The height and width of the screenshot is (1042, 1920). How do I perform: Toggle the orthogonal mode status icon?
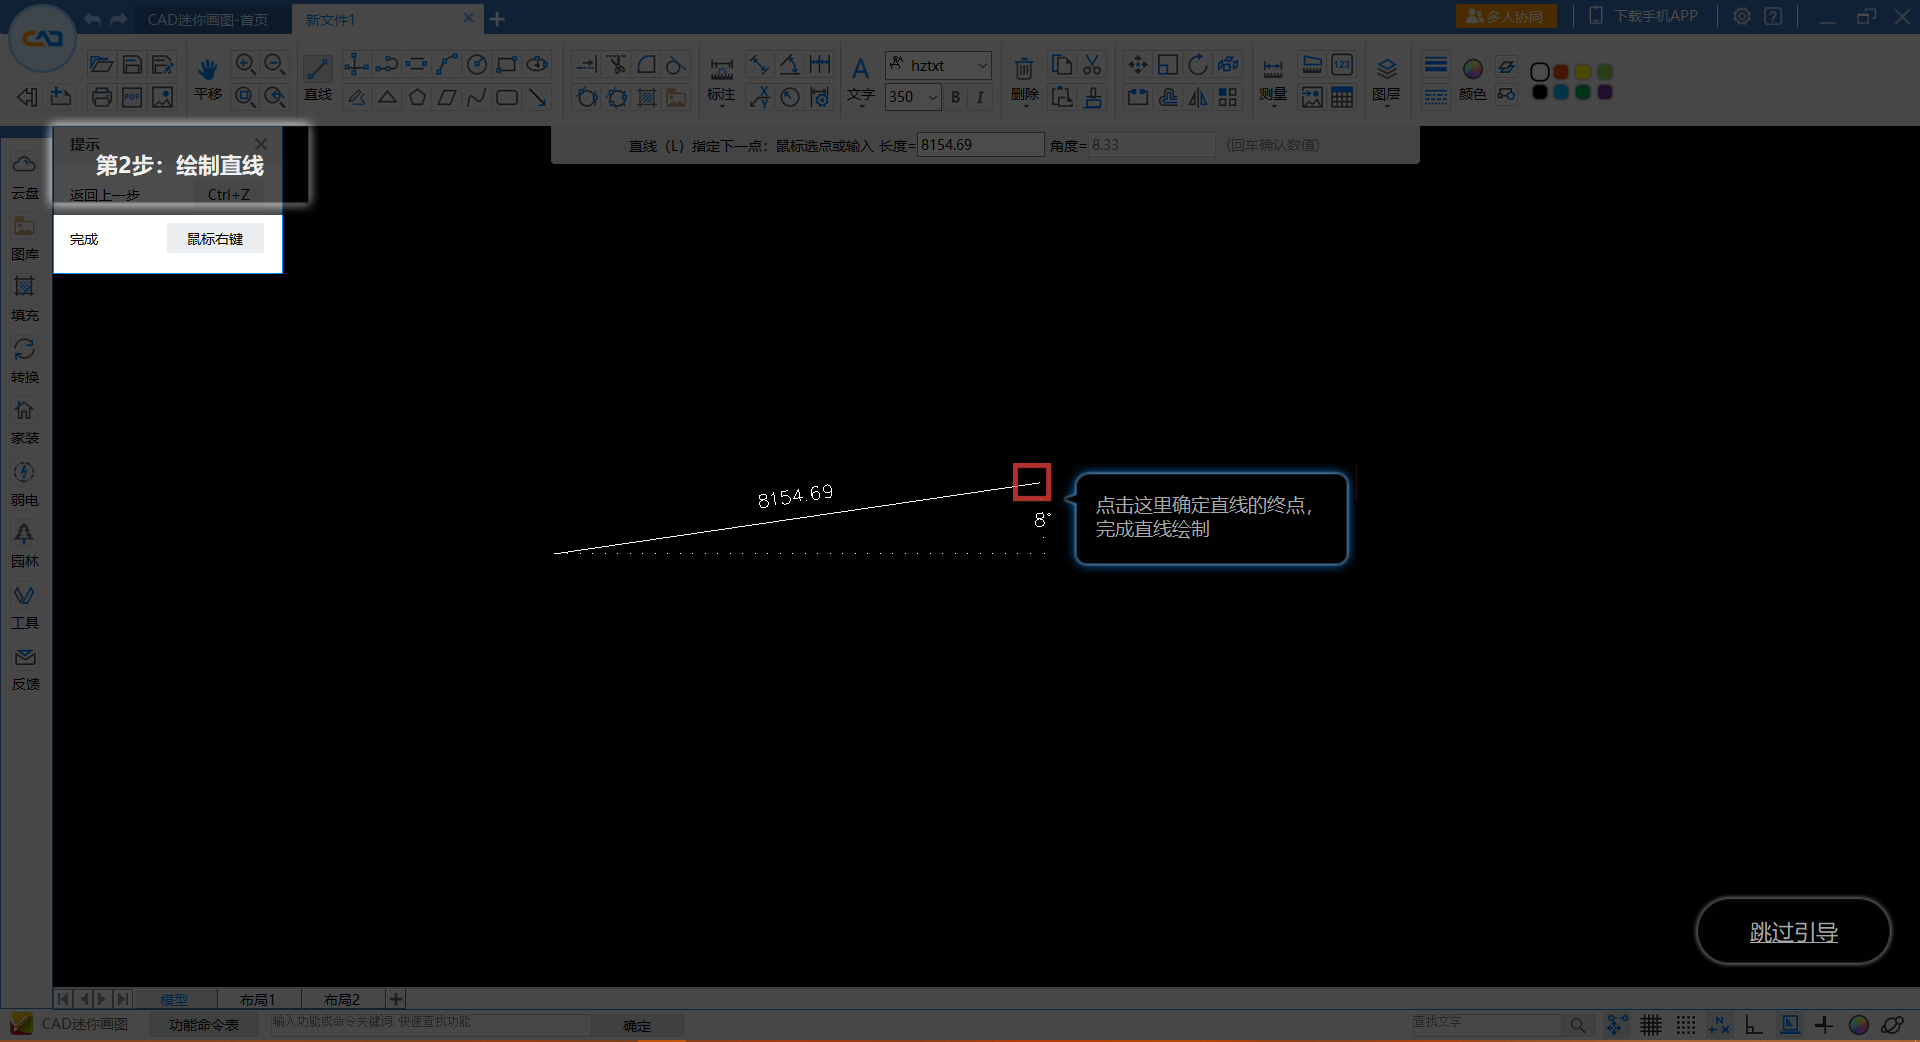click(x=1754, y=1025)
